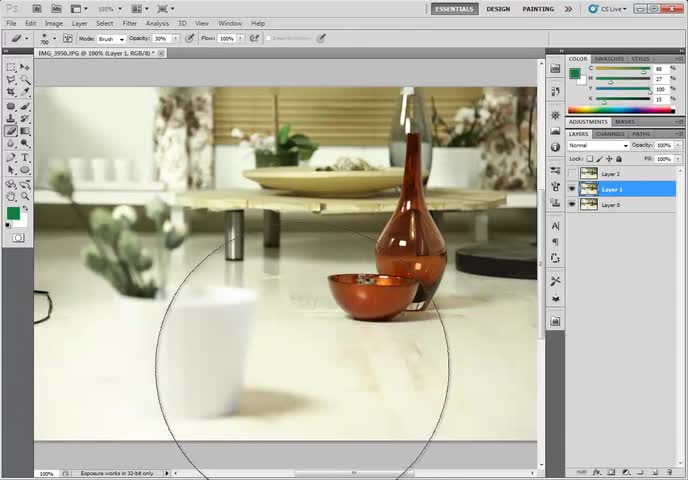Open the File menu
688x480 pixels.
11,23
